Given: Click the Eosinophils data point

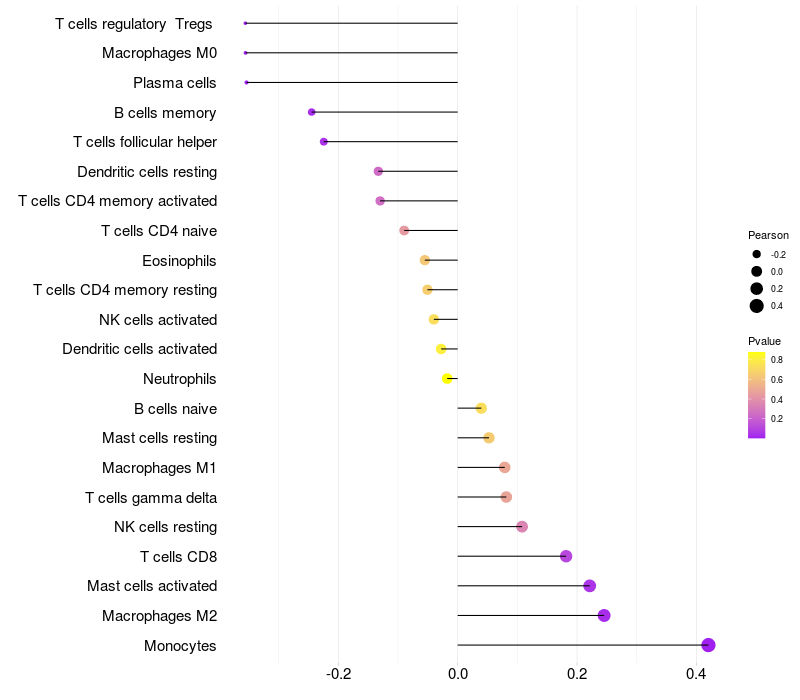Looking at the screenshot, I should (424, 260).
